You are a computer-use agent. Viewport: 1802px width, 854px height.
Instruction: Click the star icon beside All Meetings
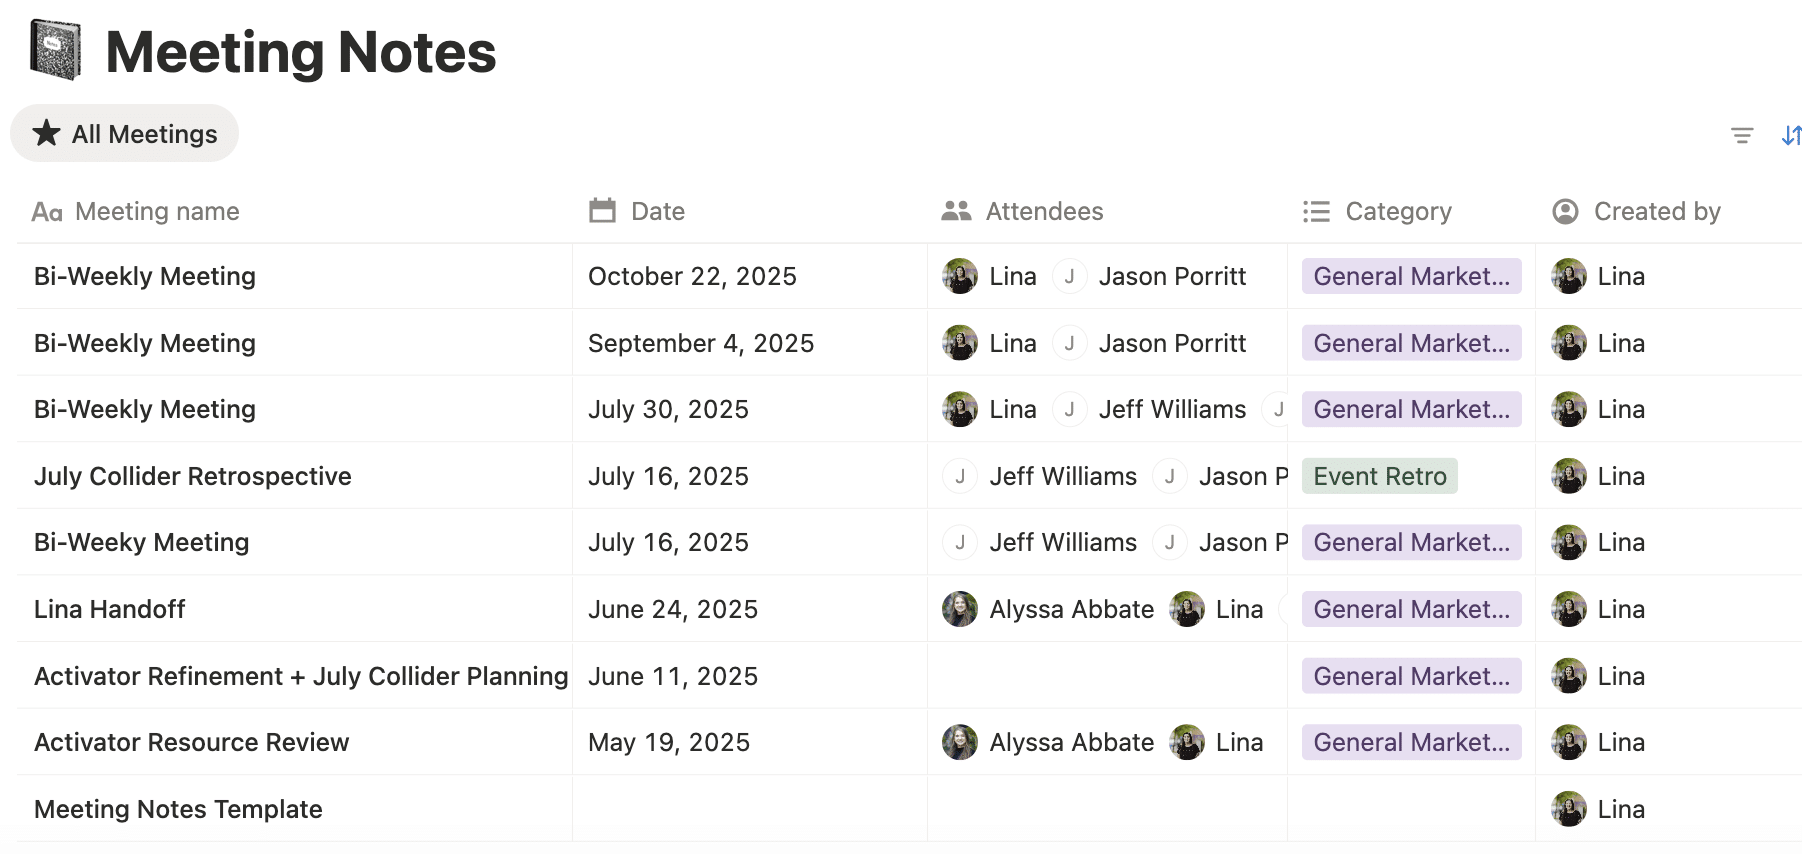tap(46, 132)
